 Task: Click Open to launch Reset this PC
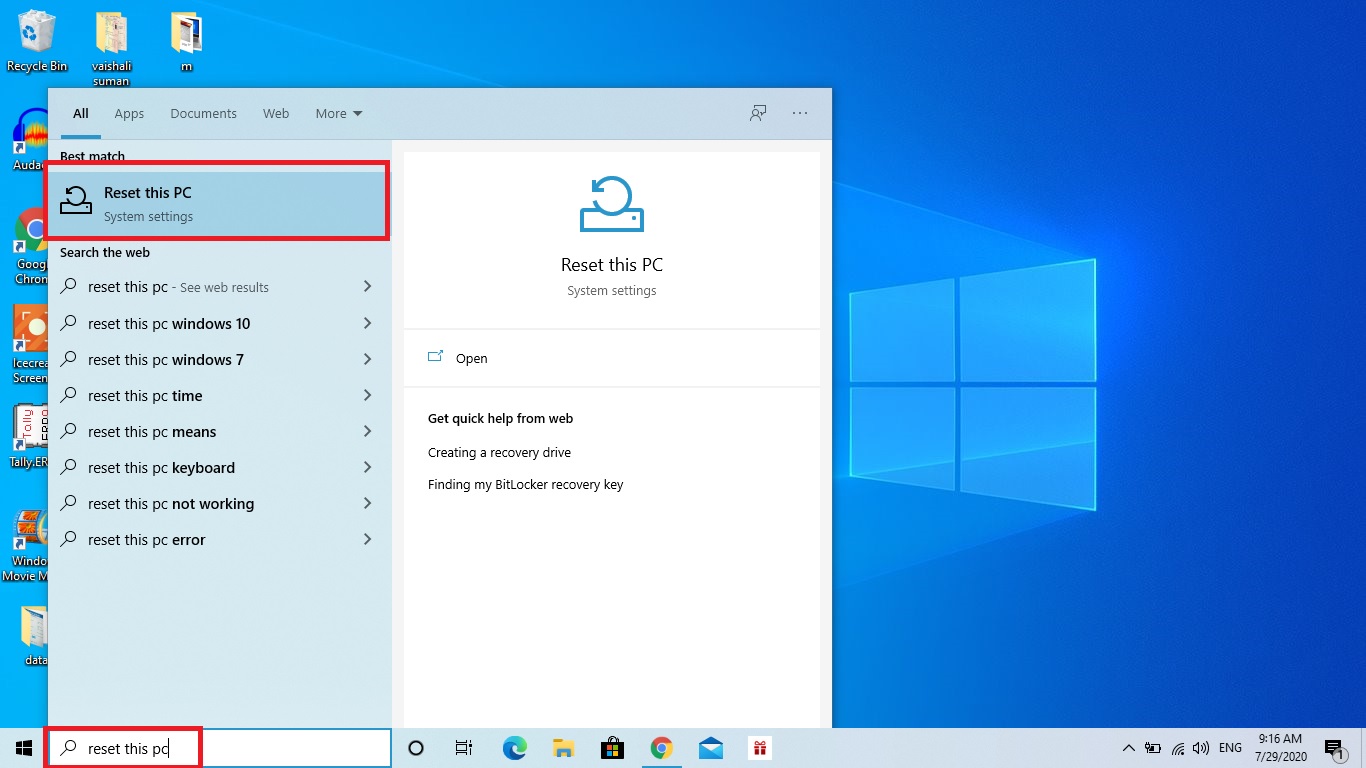(471, 358)
